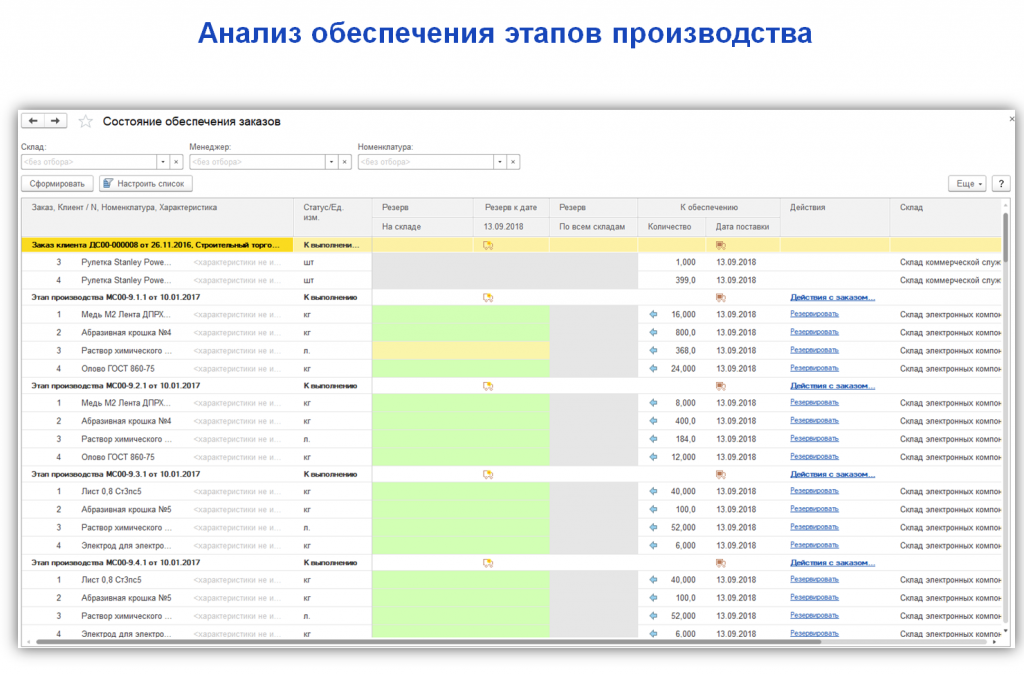Add the report to favorites with the star
The height and width of the screenshot is (675, 1024).
(x=86, y=121)
